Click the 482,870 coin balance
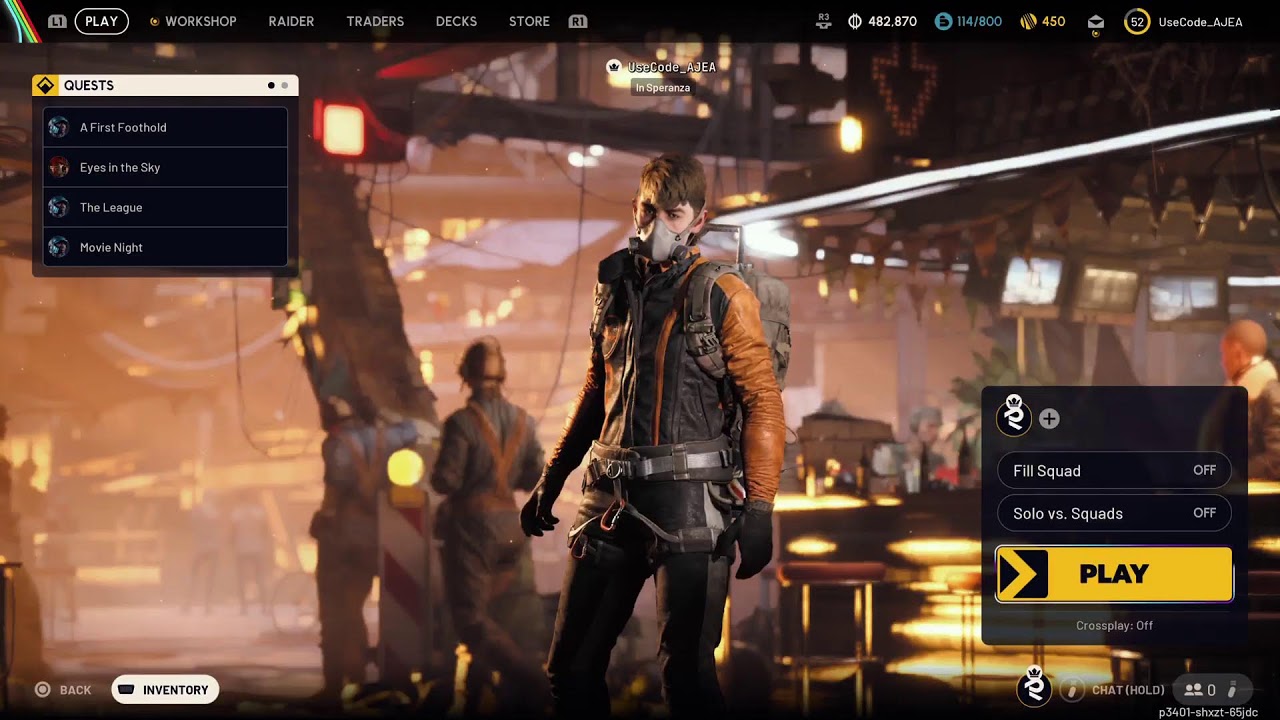The width and height of the screenshot is (1280, 720). 893,21
